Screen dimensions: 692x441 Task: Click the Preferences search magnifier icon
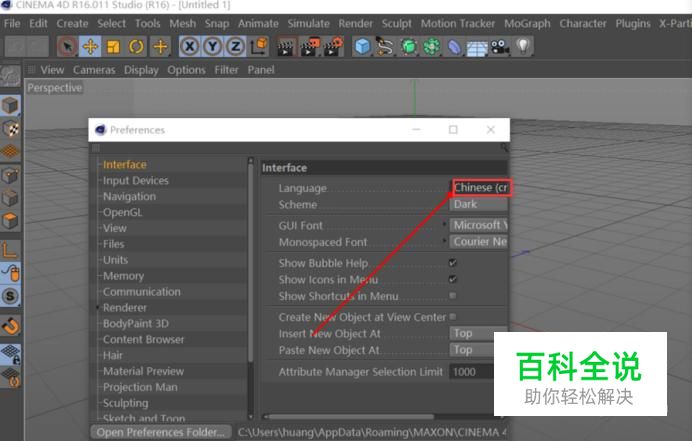click(x=504, y=148)
